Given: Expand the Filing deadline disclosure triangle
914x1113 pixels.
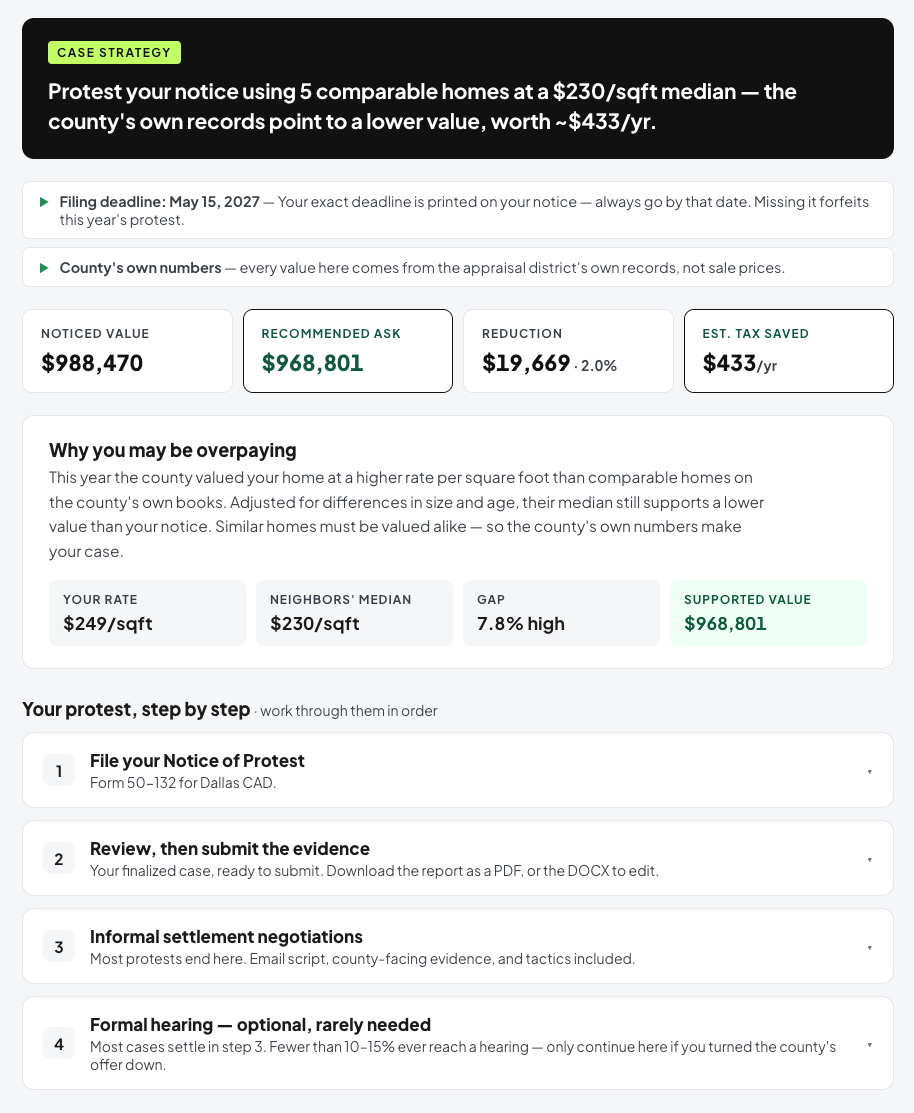Looking at the screenshot, I should click(44, 202).
